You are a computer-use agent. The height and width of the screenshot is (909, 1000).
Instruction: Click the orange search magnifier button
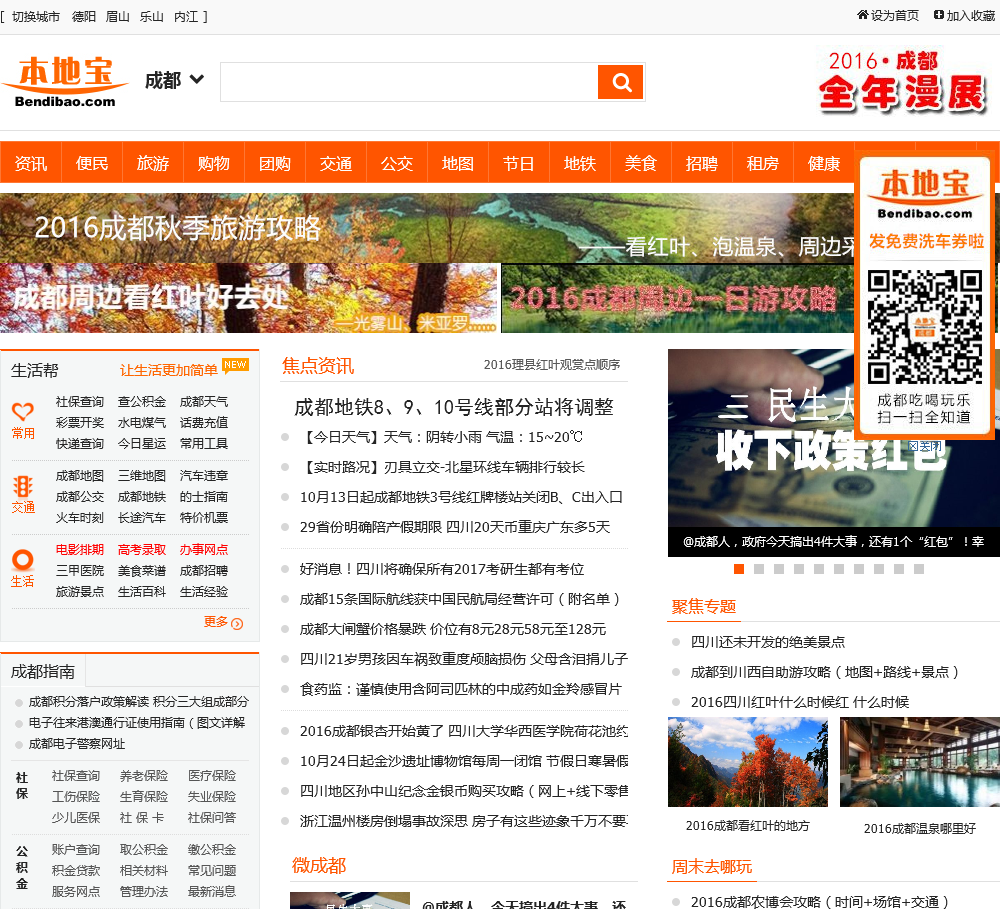click(620, 82)
